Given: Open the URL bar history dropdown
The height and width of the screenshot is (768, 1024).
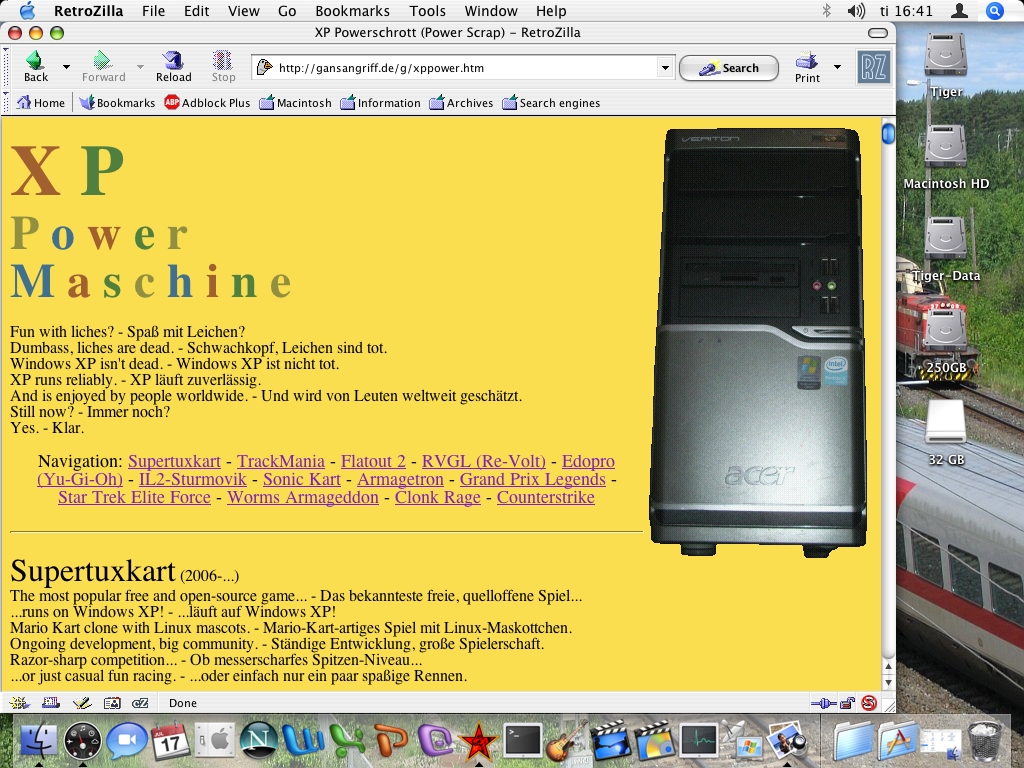Looking at the screenshot, I should coord(665,68).
